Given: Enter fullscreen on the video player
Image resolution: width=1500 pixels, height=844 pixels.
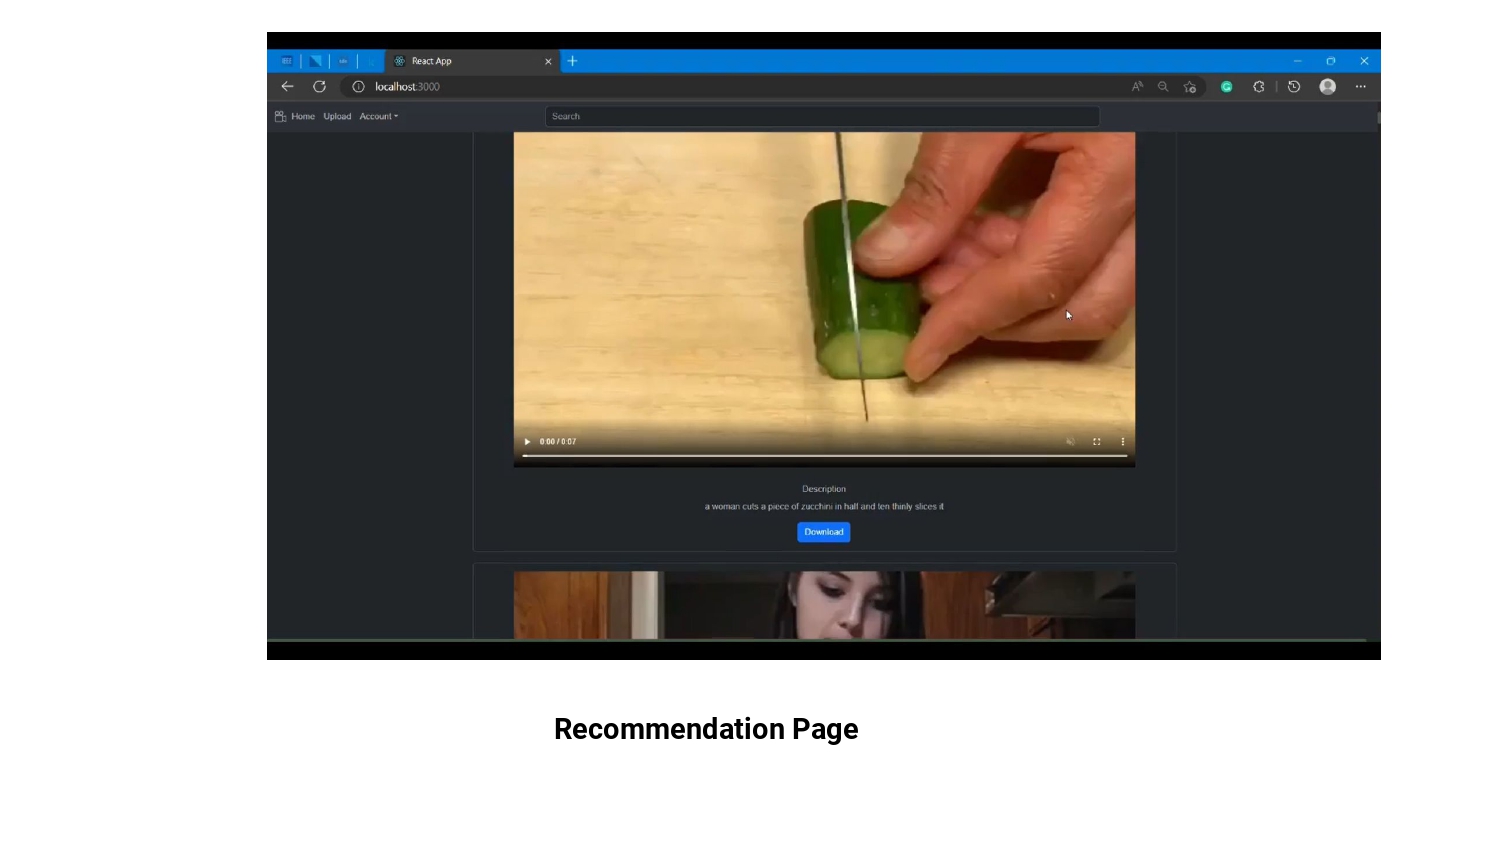Looking at the screenshot, I should pyautogui.click(x=1097, y=441).
